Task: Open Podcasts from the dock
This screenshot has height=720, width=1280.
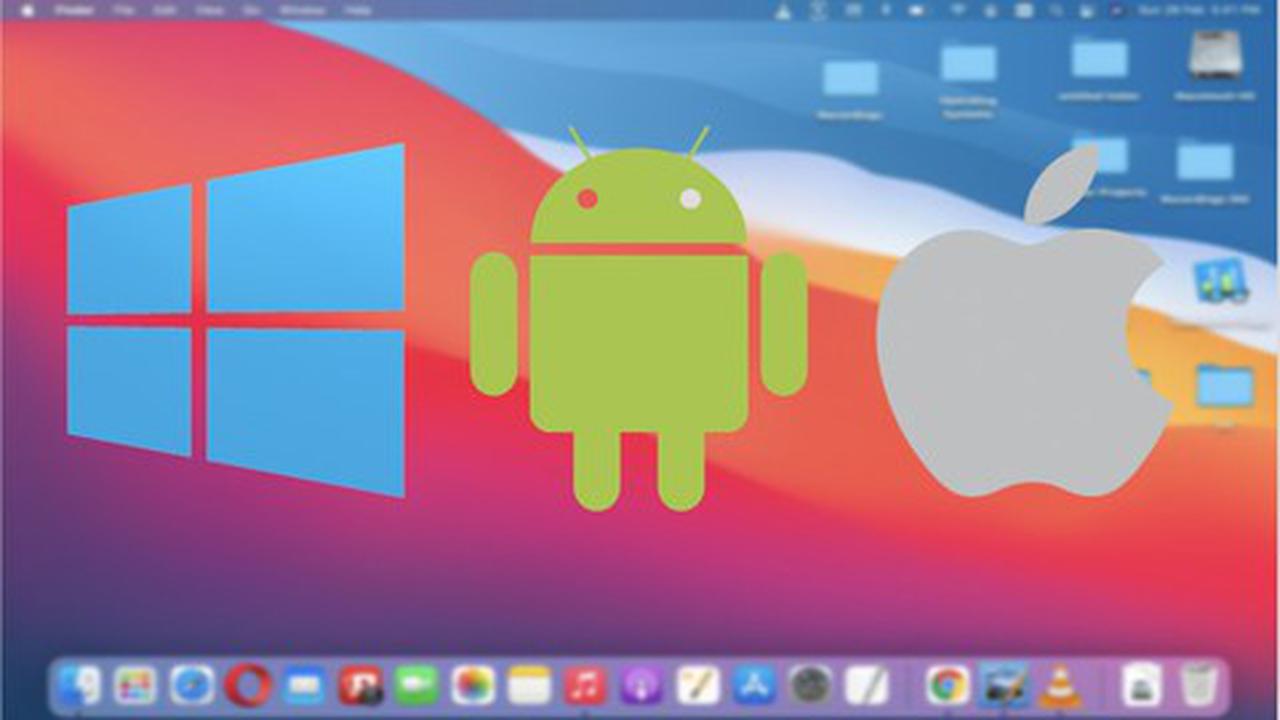Action: pyautogui.click(x=641, y=686)
